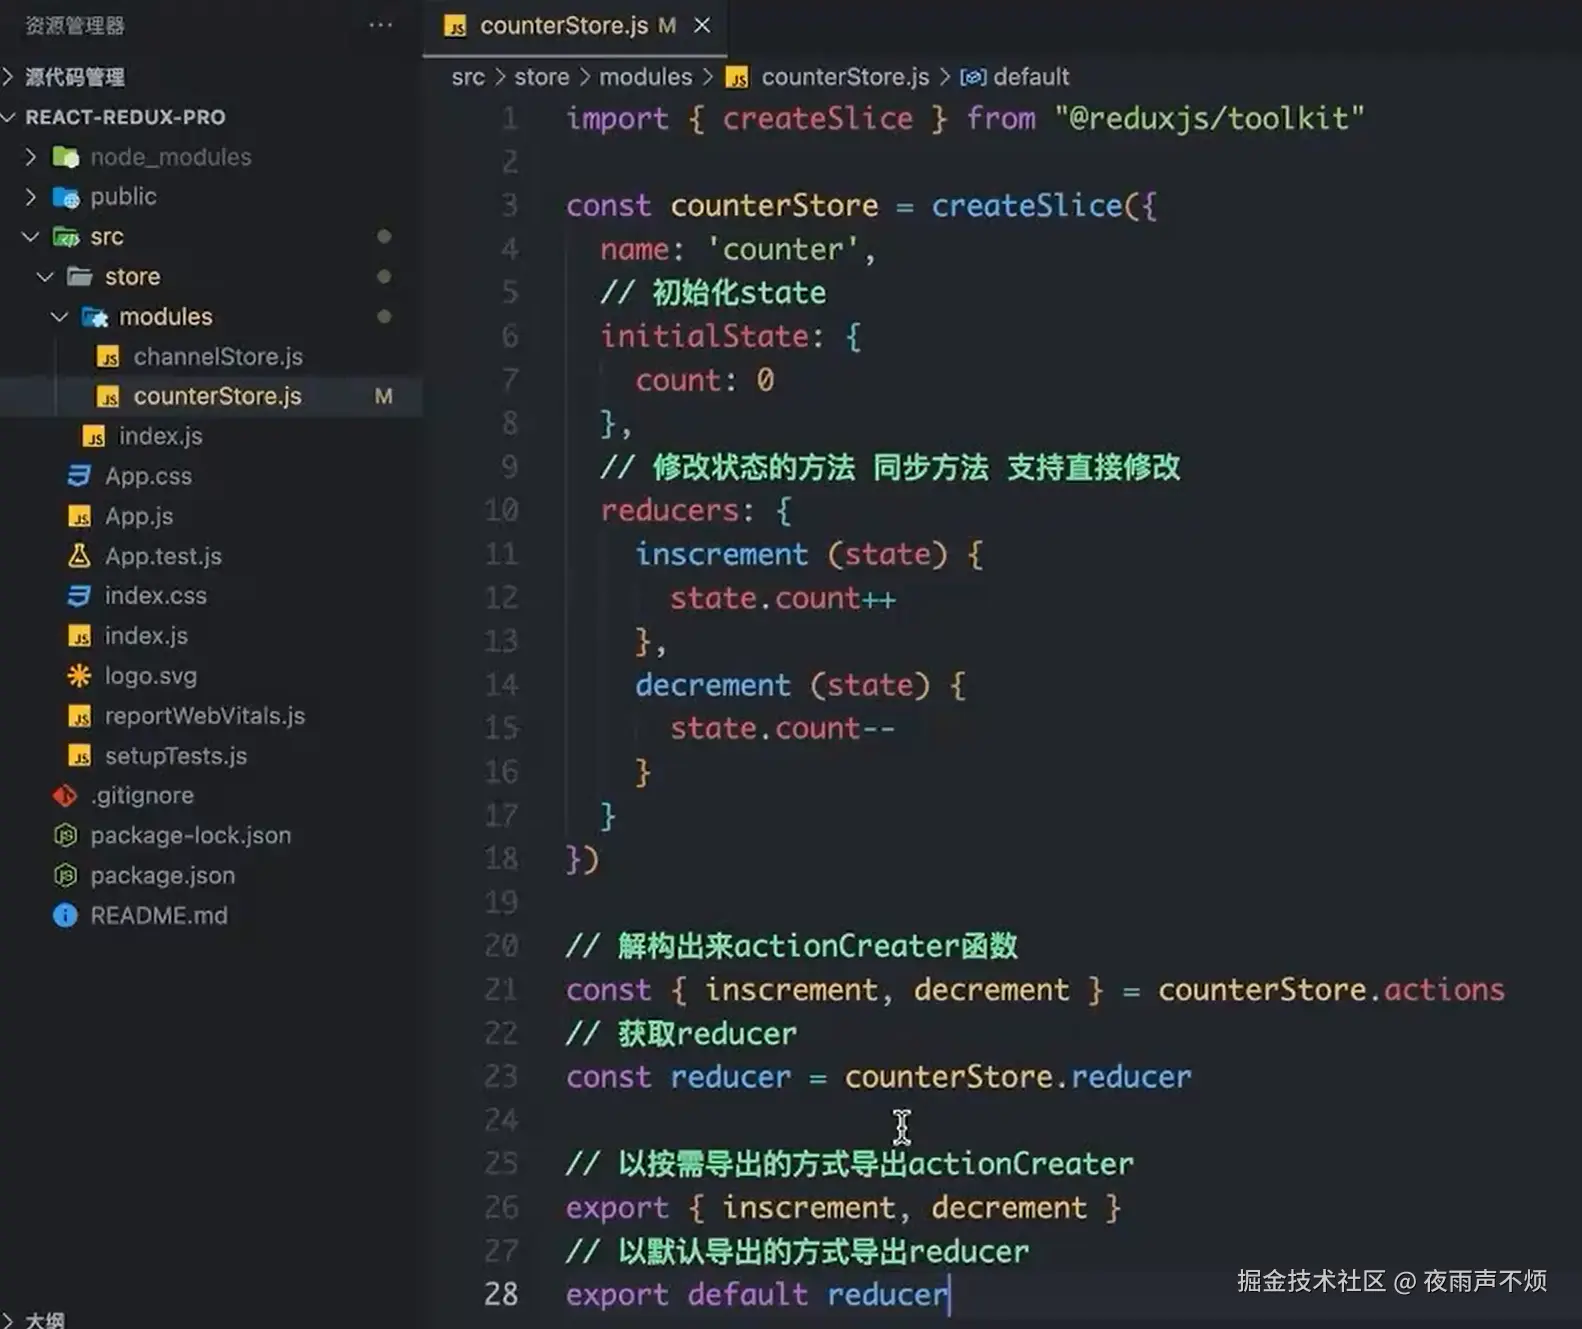Click the npm icon beside package.json
1582x1329 pixels.
click(65, 875)
